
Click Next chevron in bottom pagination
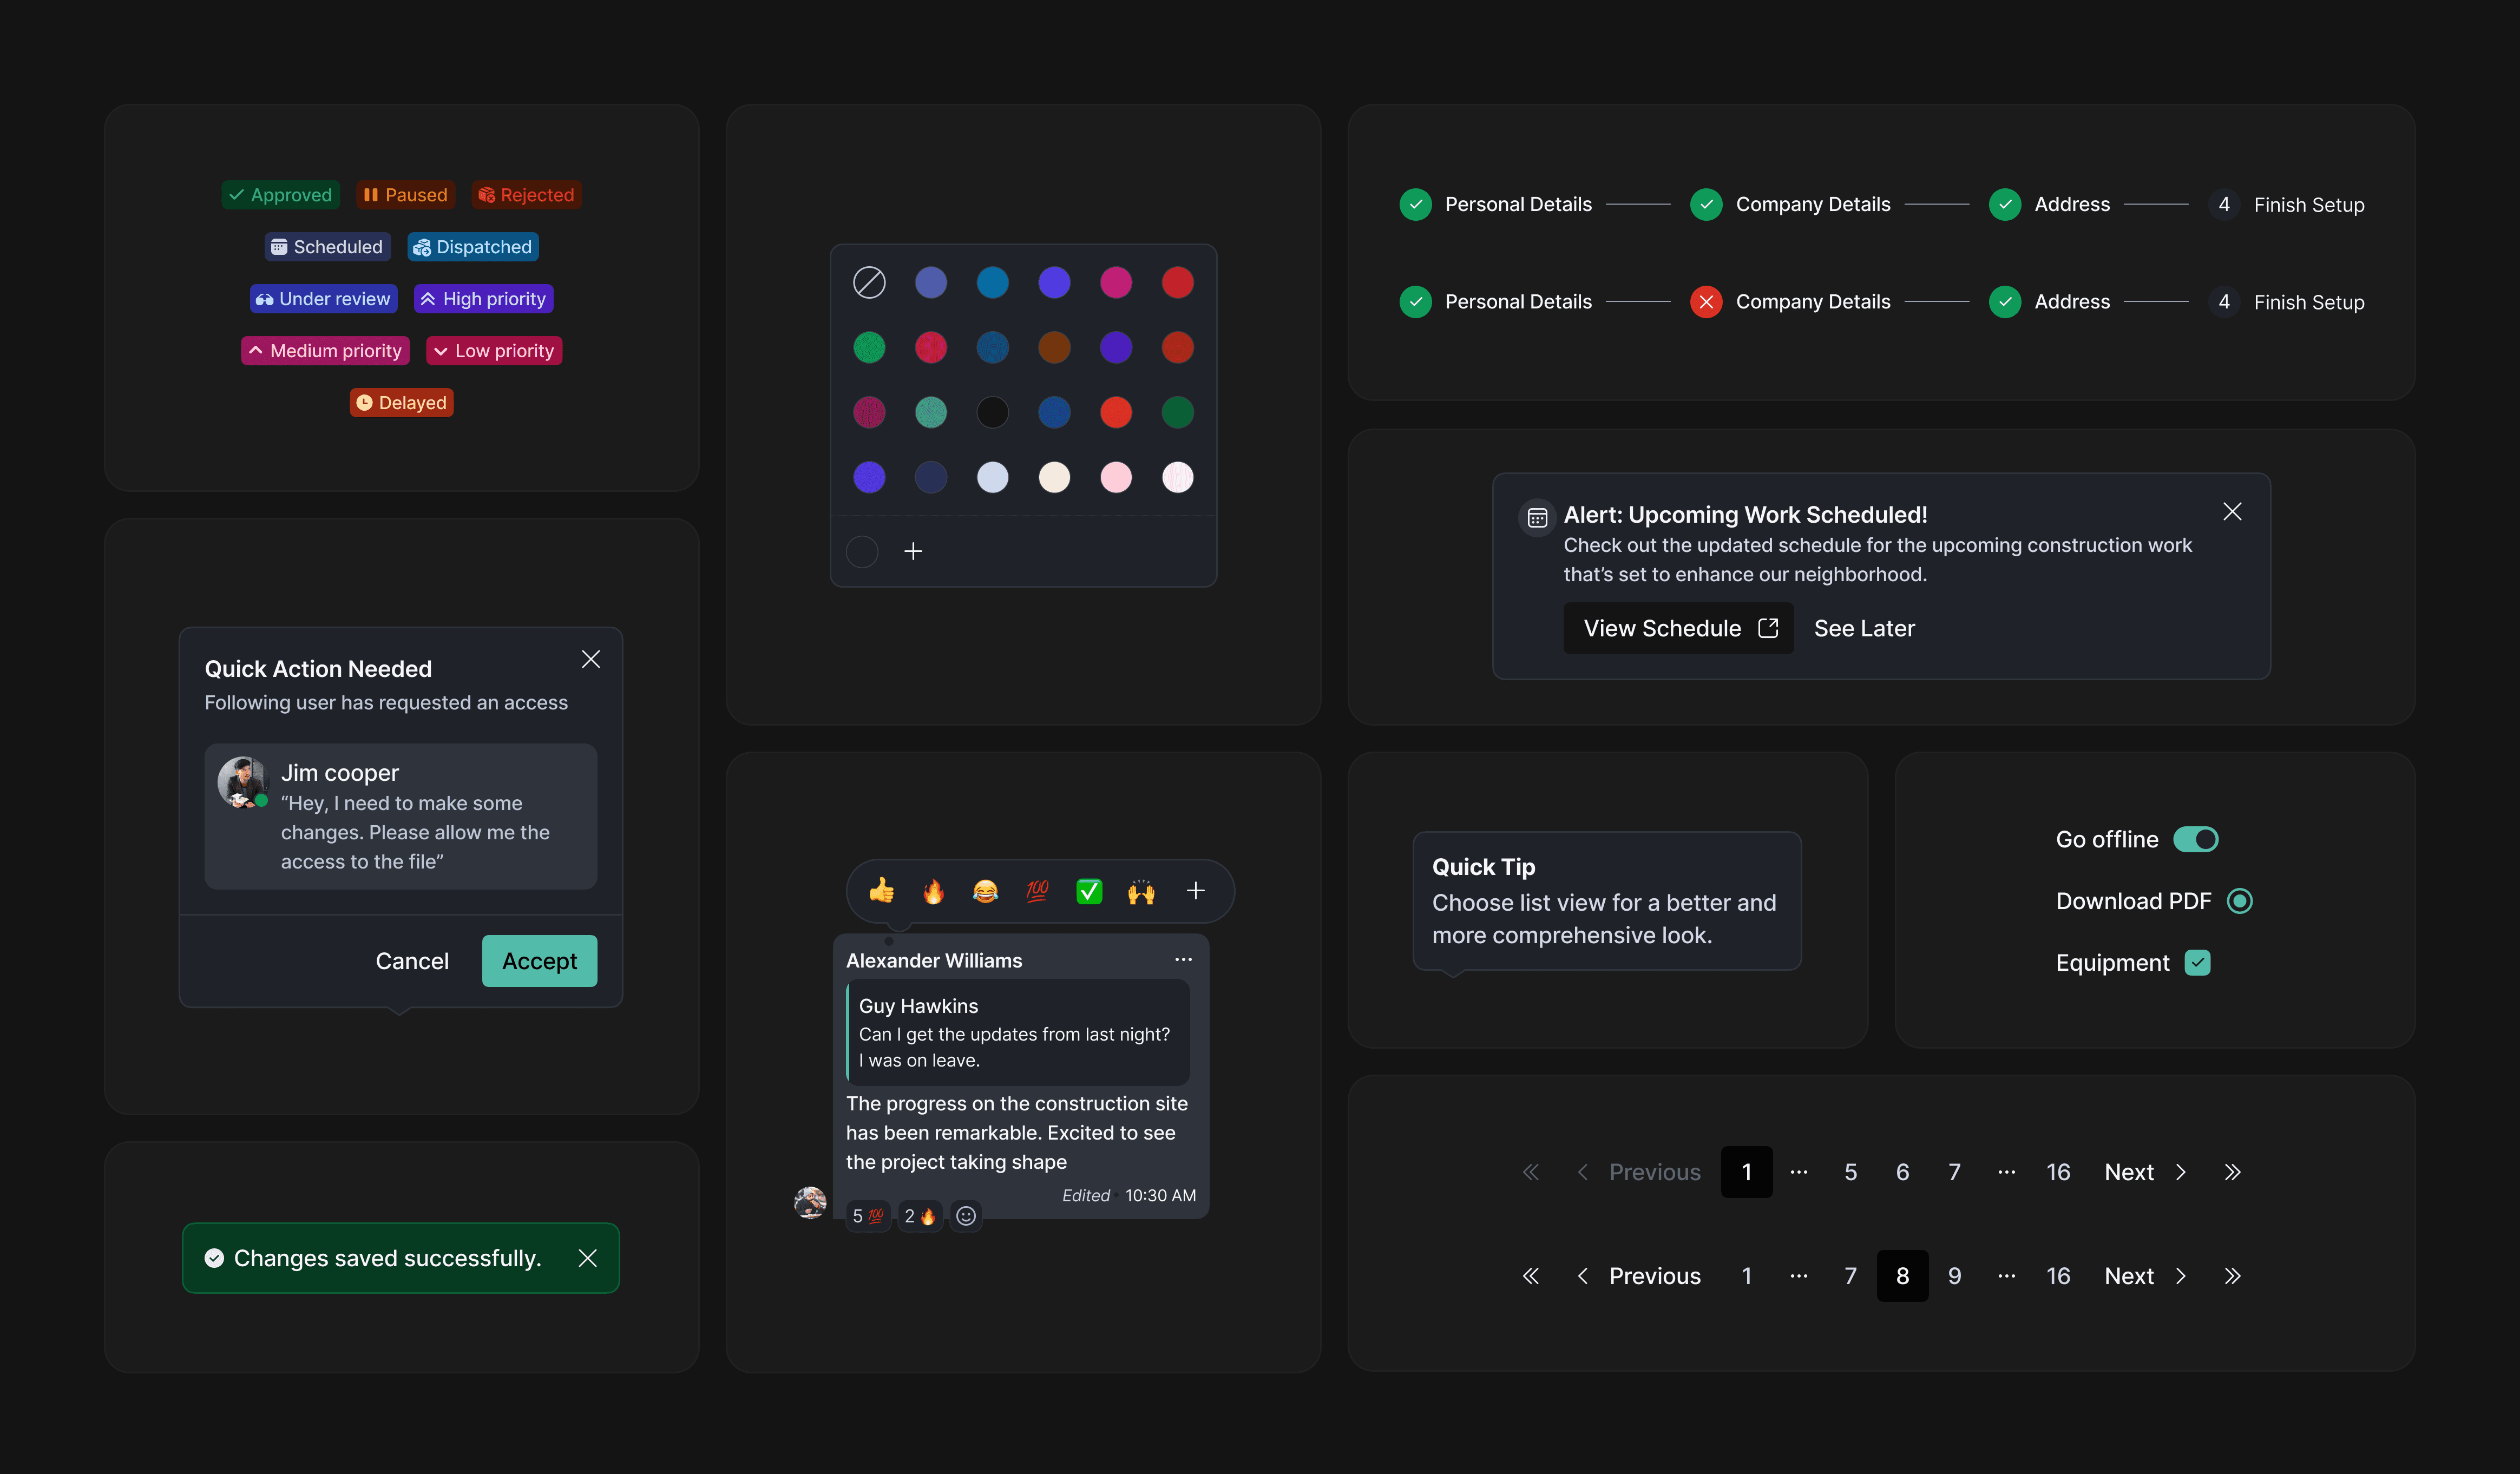coord(2180,1276)
